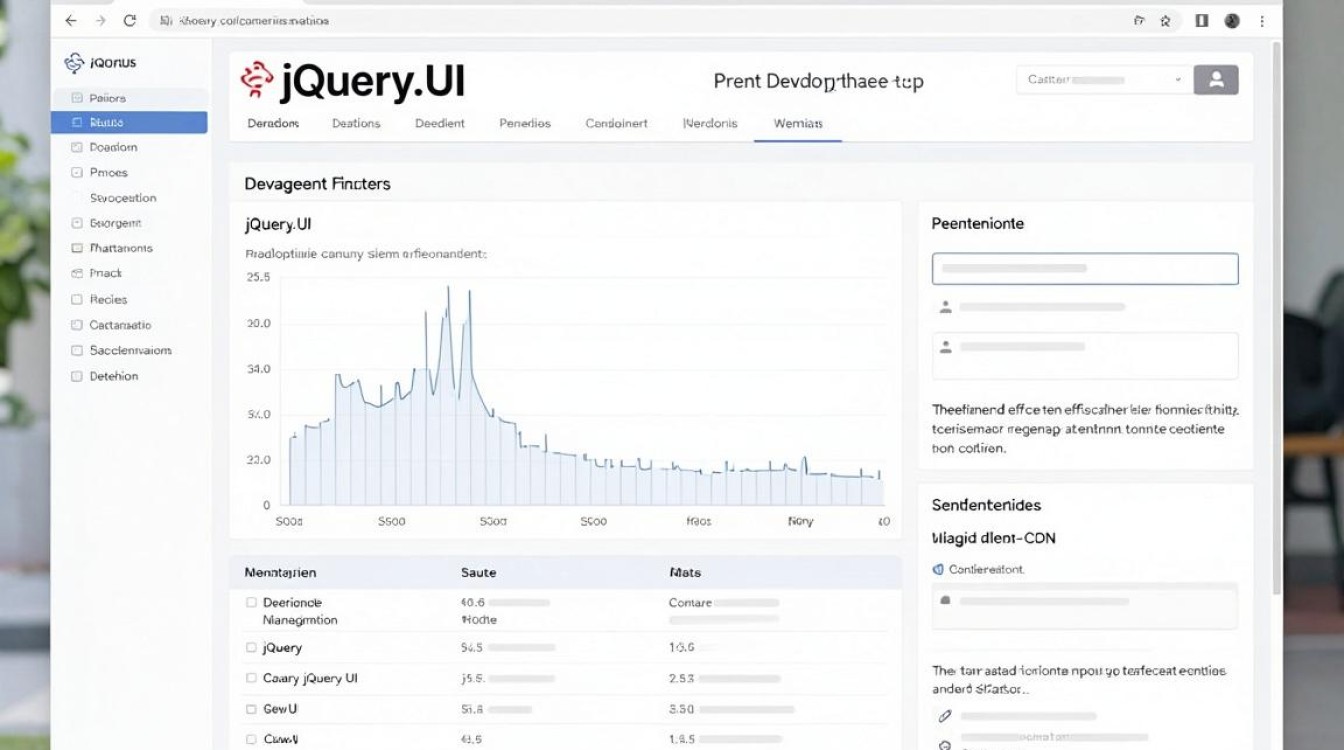The height and width of the screenshot is (750, 1344).
Task: Click the lower person icon under Peentenionte
Action: click(945, 346)
